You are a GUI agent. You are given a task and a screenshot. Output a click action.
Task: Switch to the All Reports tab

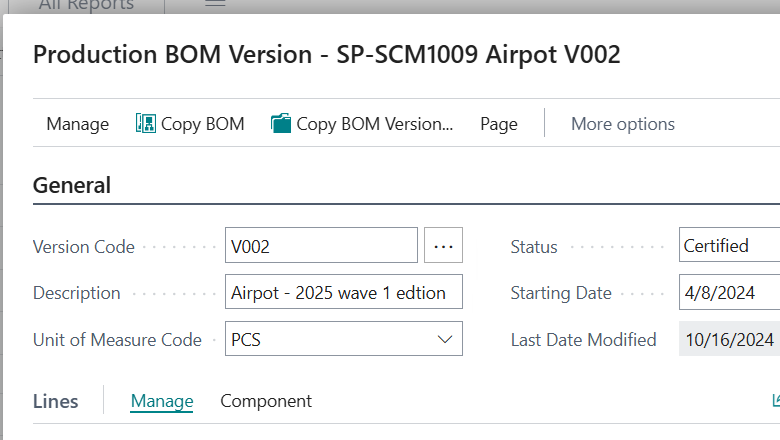click(87, 5)
